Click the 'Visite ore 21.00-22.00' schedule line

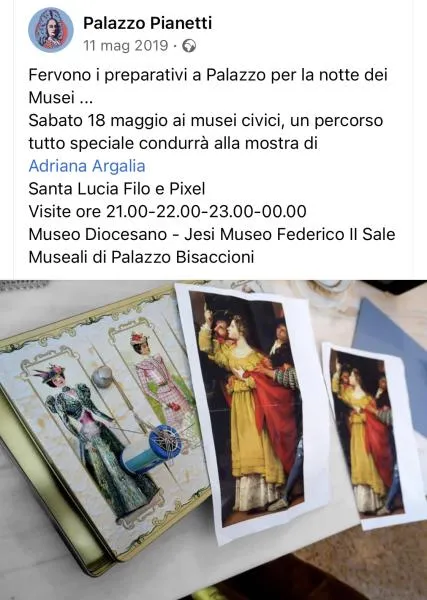(x=168, y=211)
